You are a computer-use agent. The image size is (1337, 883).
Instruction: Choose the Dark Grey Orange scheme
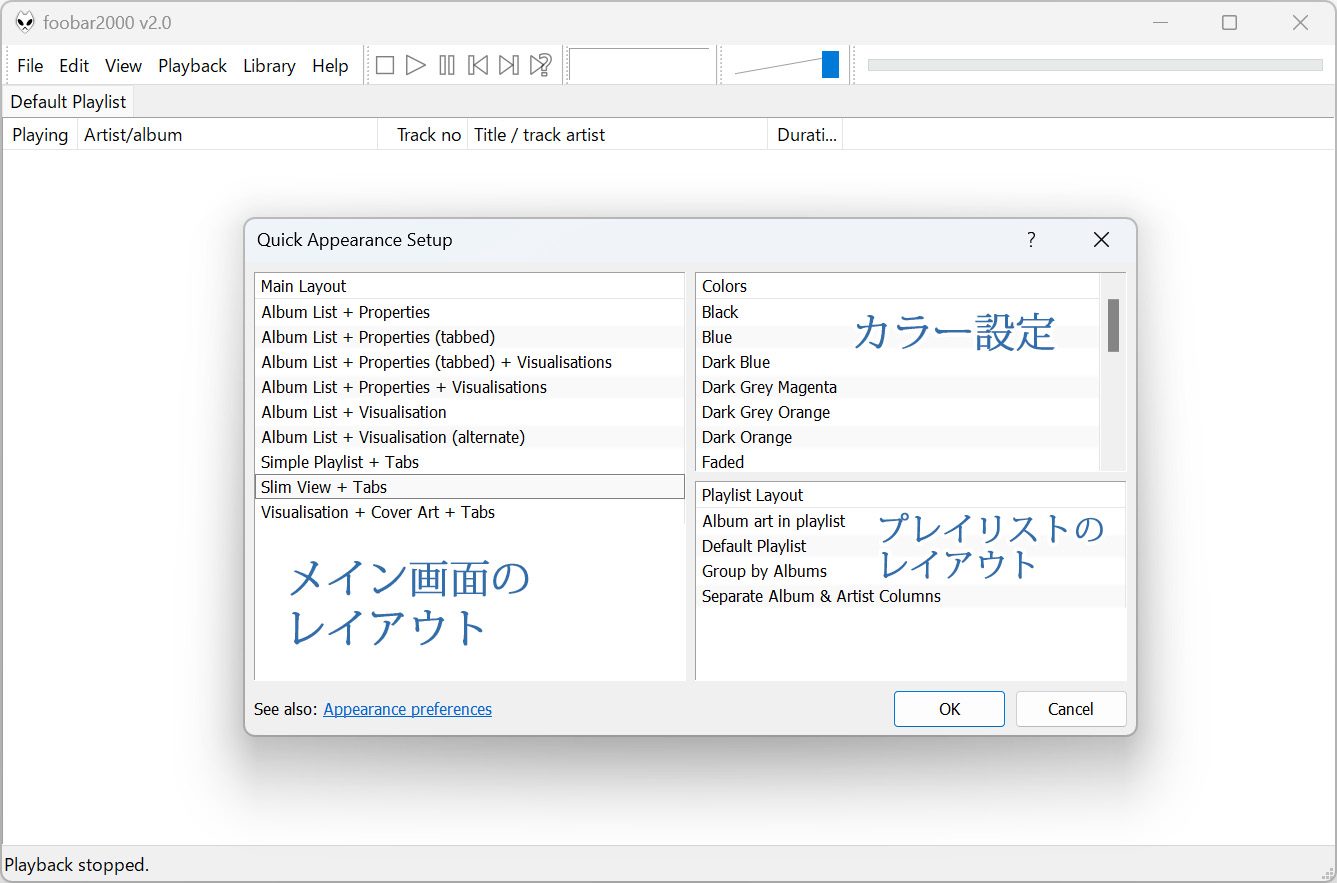pos(897,412)
